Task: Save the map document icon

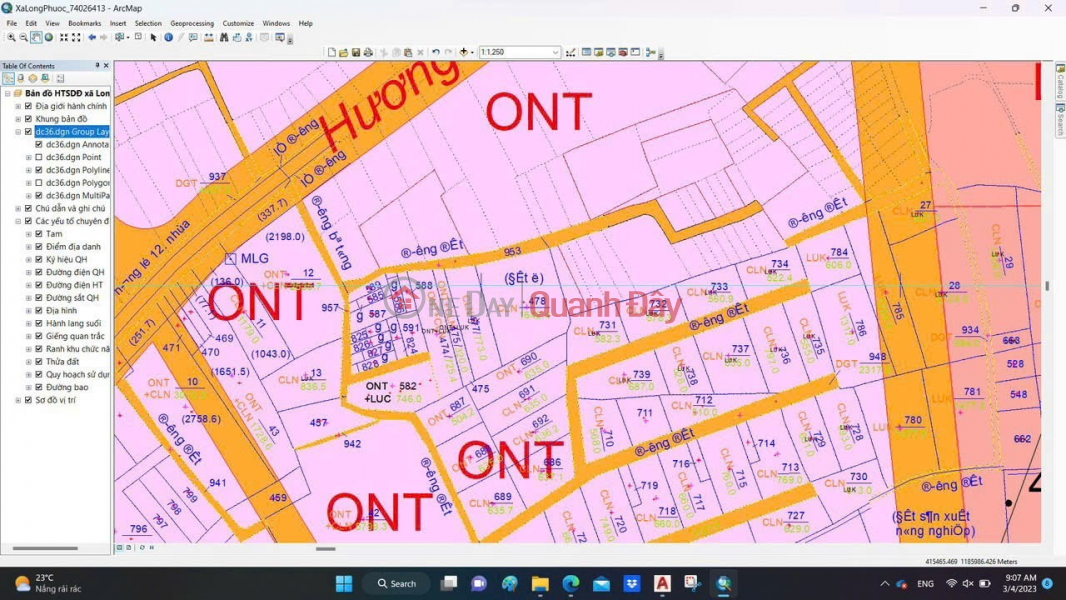Action: click(356, 52)
